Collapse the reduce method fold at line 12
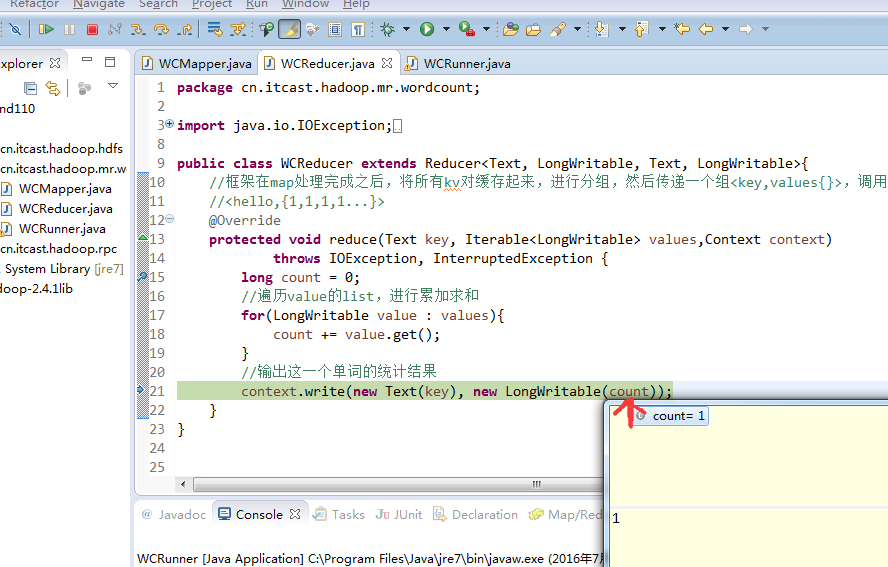This screenshot has width=888, height=567. coord(169,219)
